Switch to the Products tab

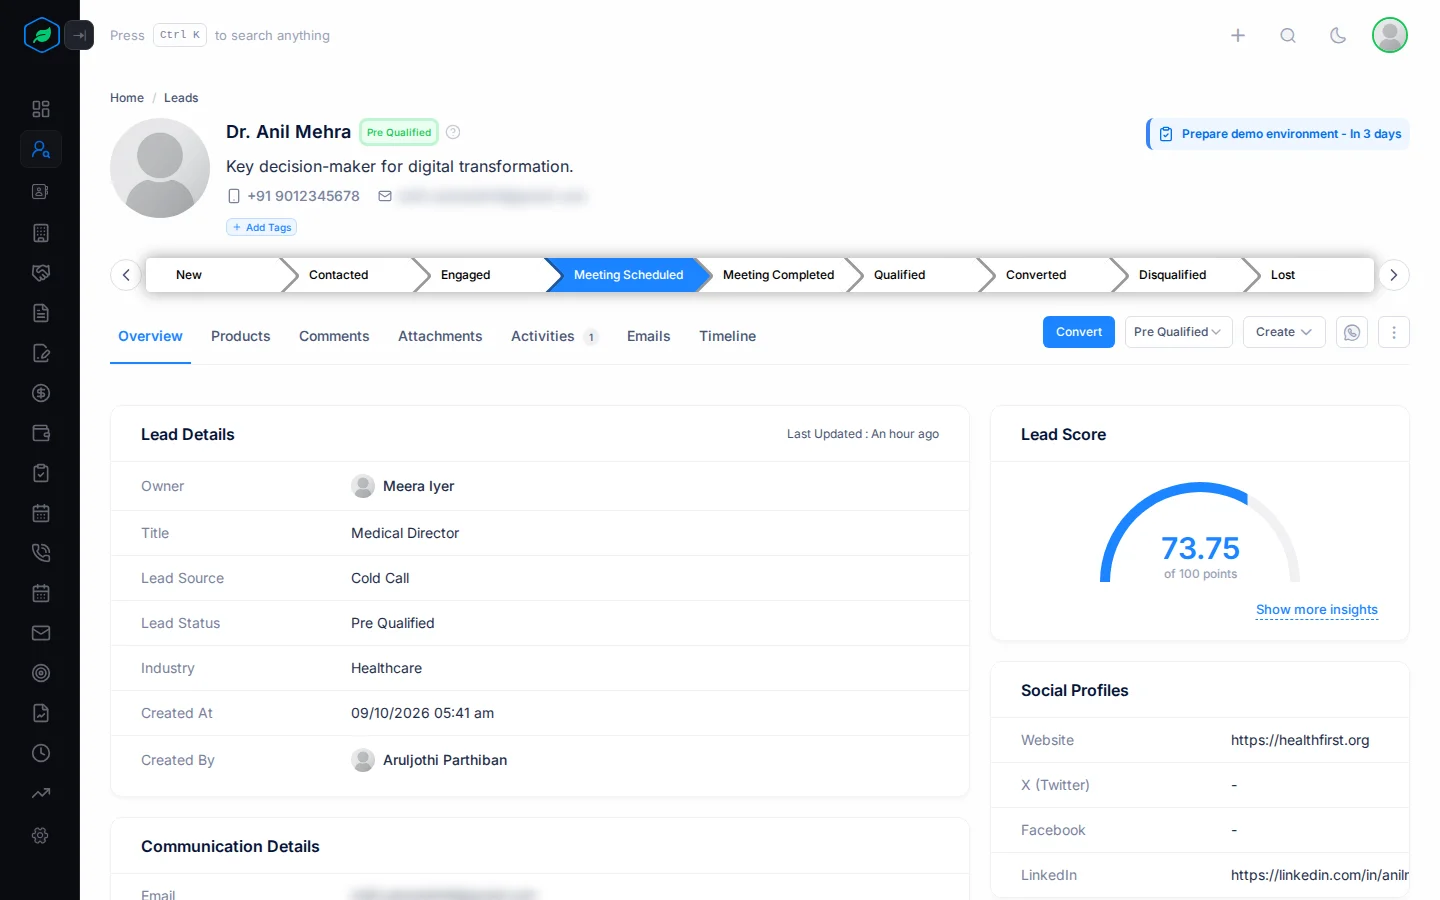click(x=241, y=336)
